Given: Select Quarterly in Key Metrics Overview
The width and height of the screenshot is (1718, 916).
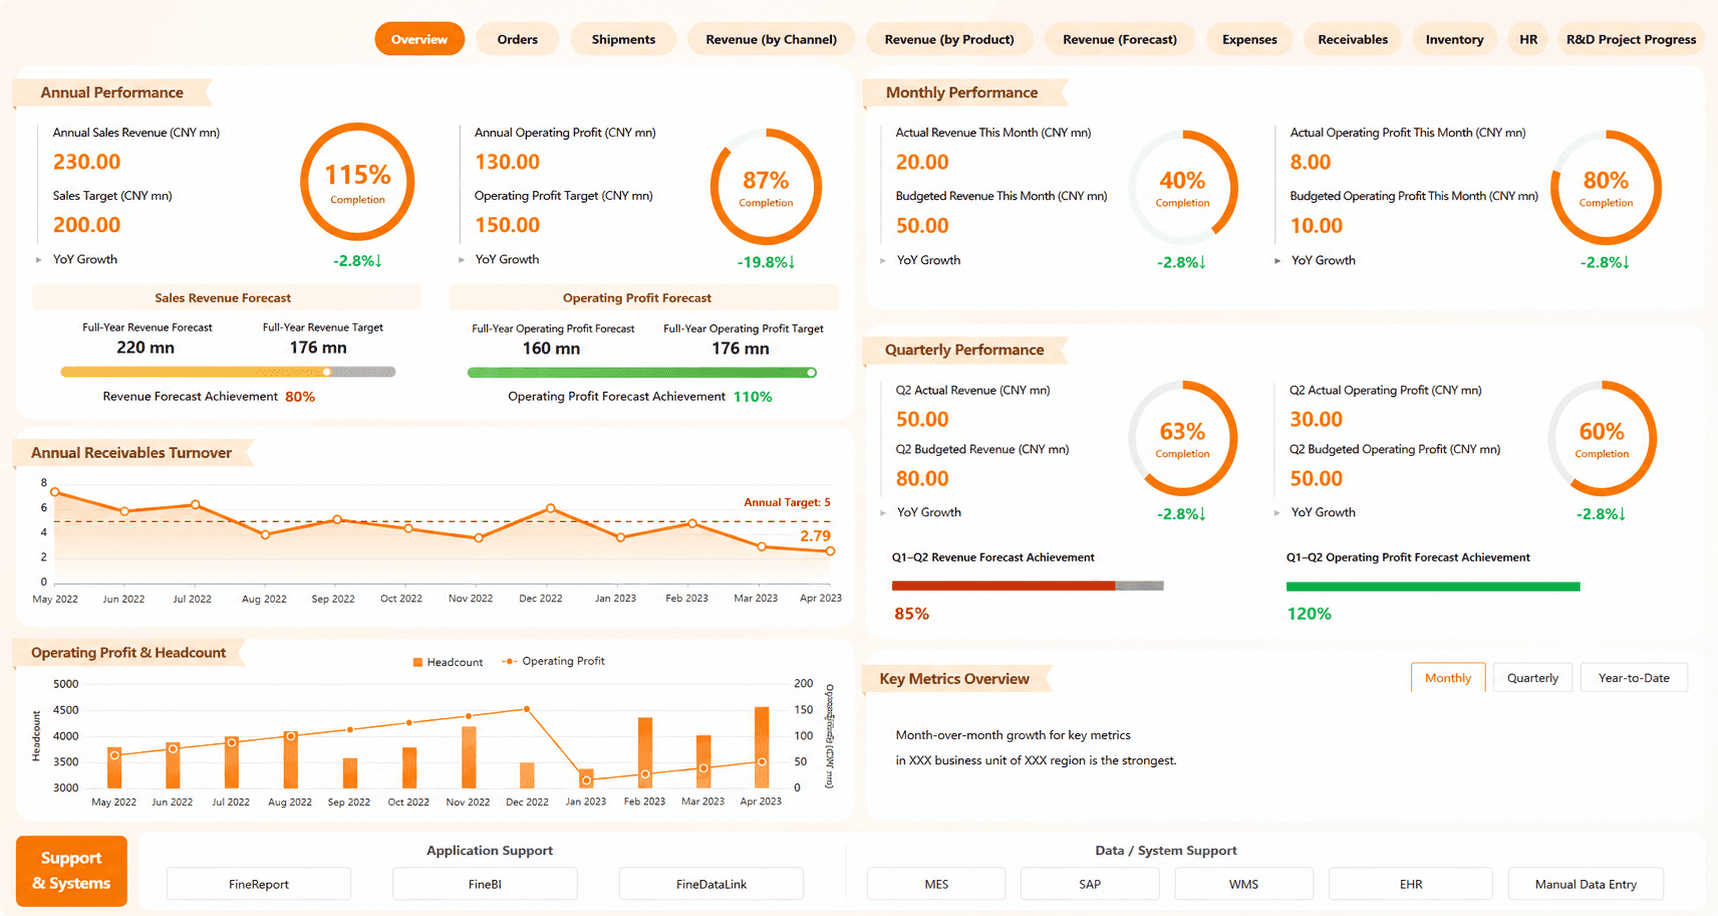Looking at the screenshot, I should (1532, 678).
